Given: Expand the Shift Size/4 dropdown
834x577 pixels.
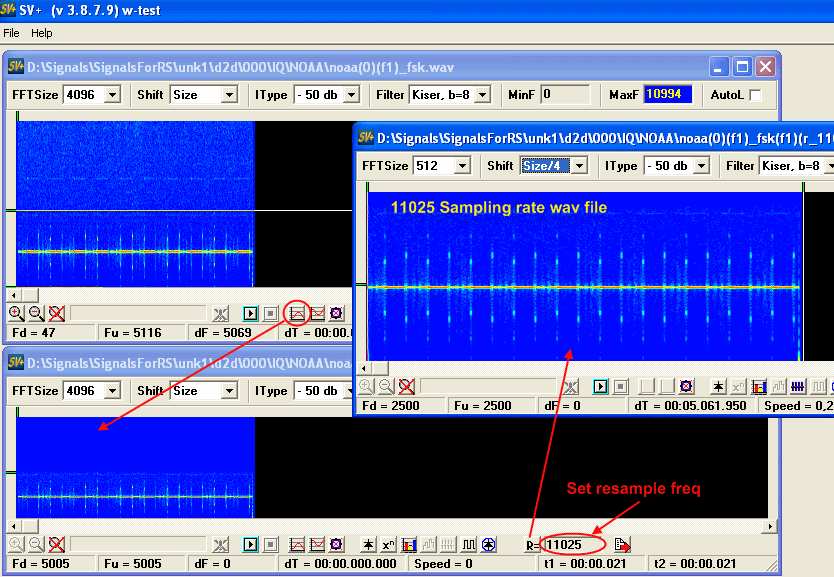Looking at the screenshot, I should pyautogui.click(x=579, y=166).
